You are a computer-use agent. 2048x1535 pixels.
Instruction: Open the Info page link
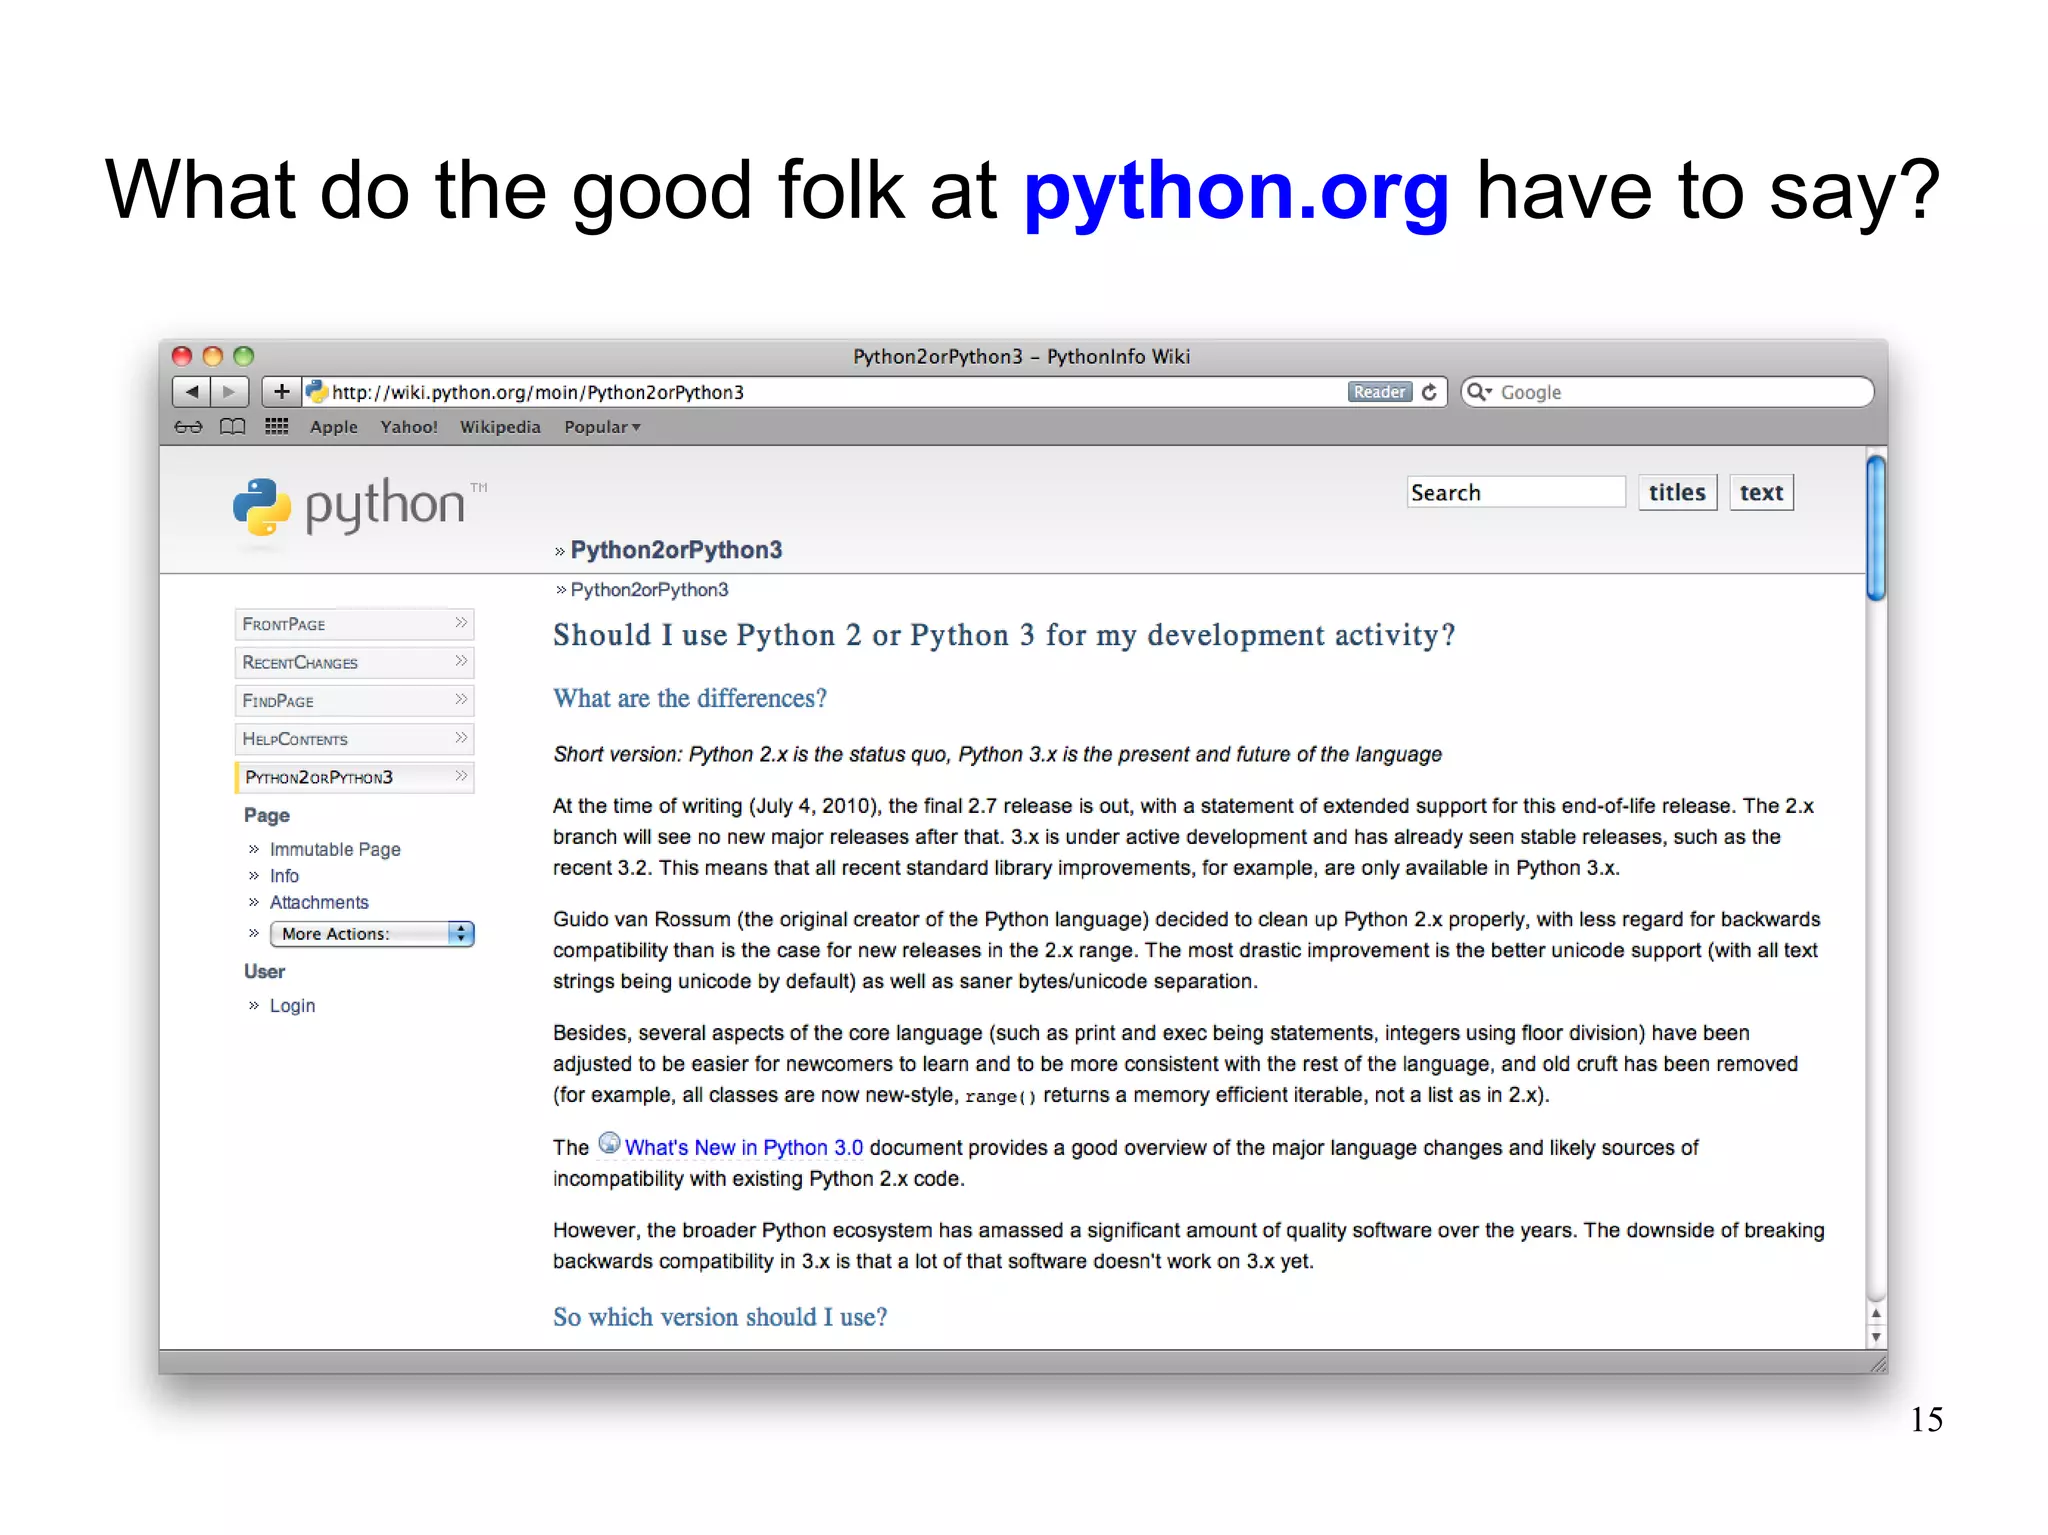click(x=284, y=876)
